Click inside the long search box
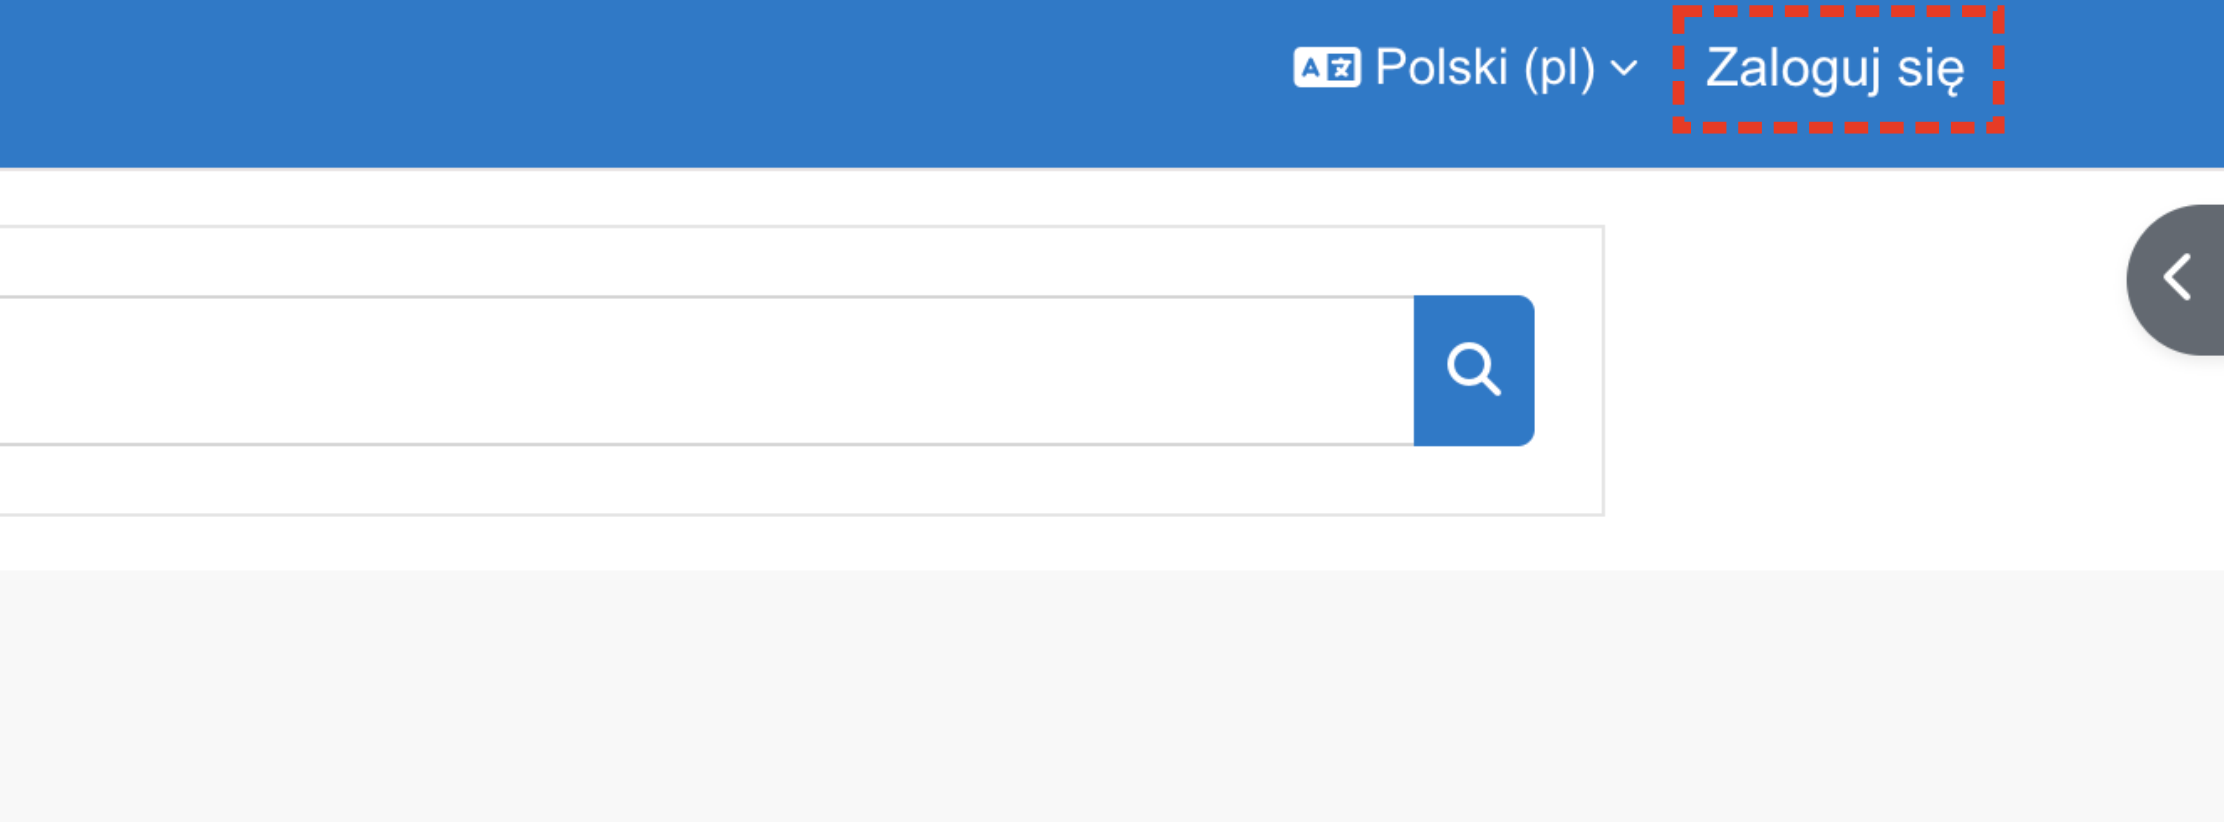Viewport: 2224px width, 822px height. (x=700, y=370)
